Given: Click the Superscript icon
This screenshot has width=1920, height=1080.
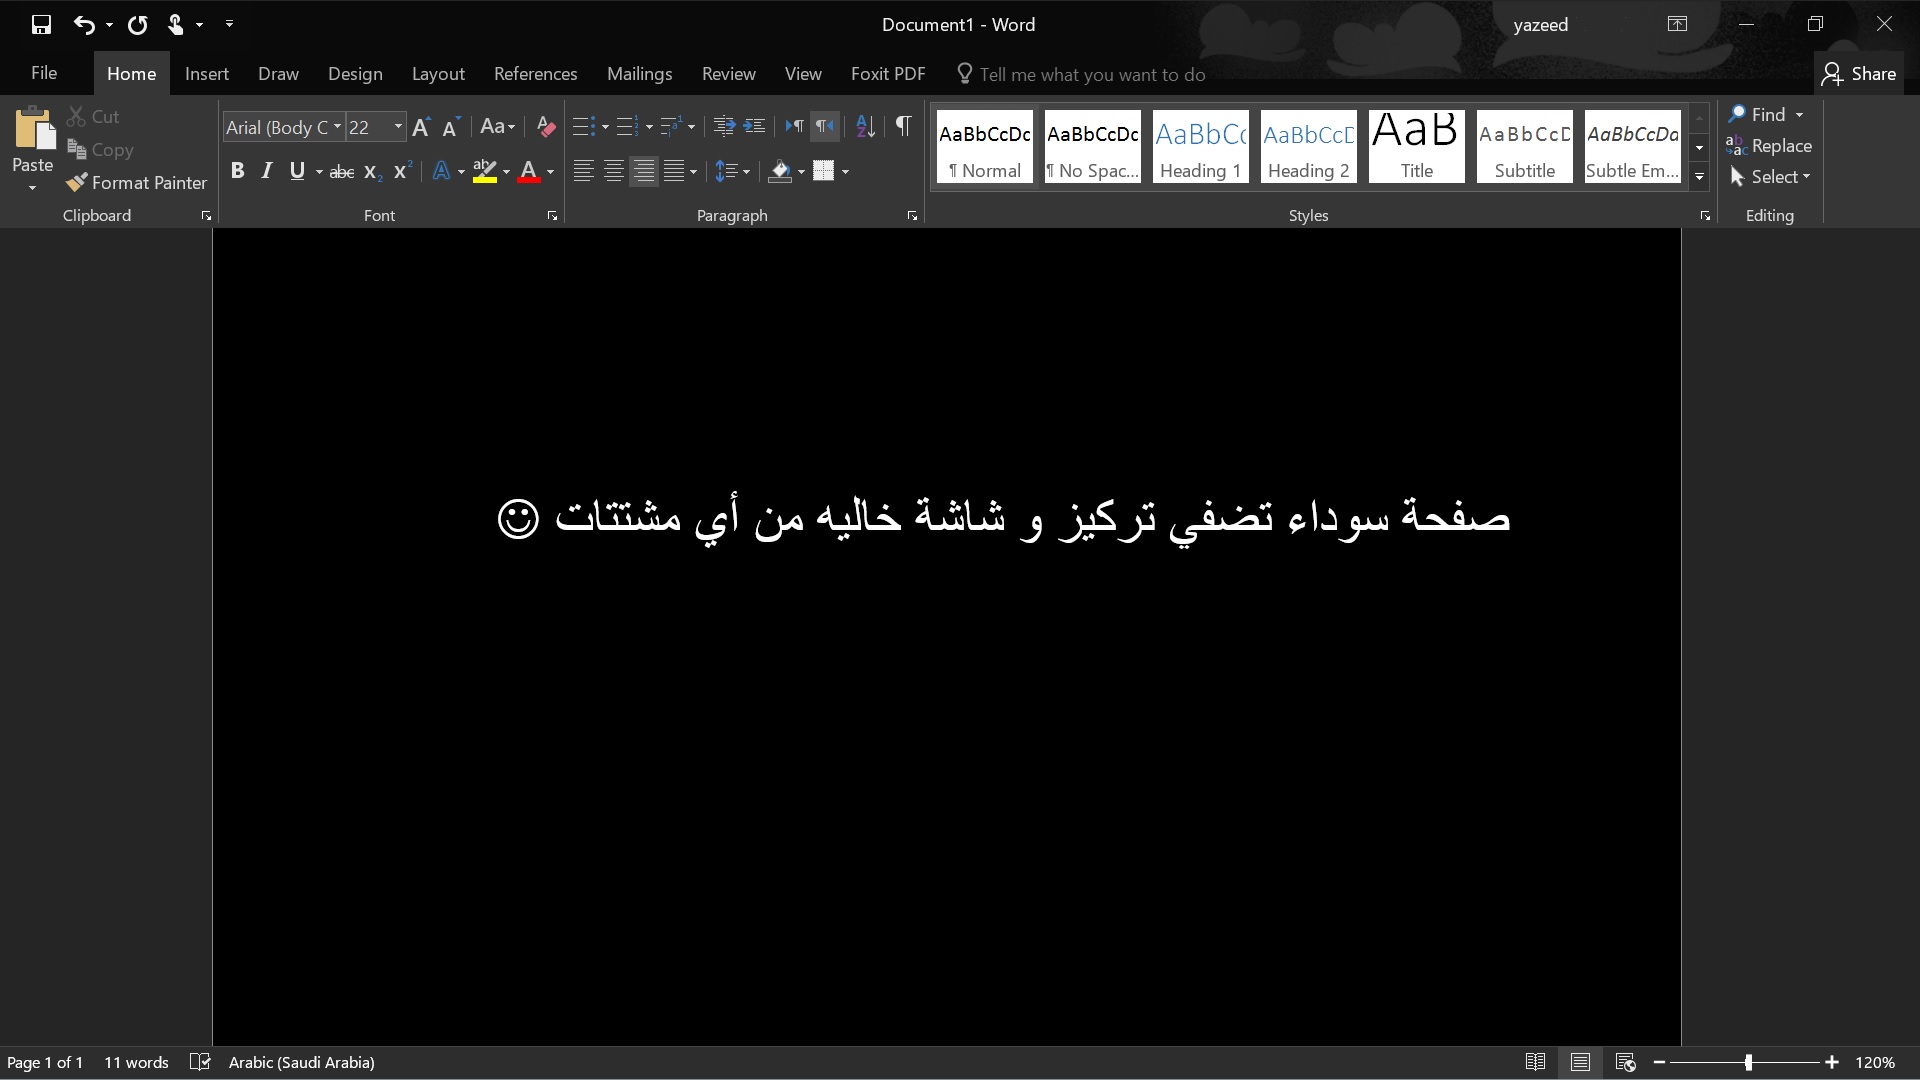Looking at the screenshot, I should pos(402,171).
